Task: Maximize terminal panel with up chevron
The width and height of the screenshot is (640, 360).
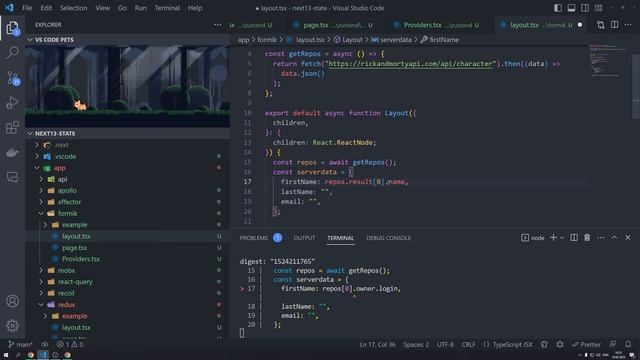Action: click(614, 238)
